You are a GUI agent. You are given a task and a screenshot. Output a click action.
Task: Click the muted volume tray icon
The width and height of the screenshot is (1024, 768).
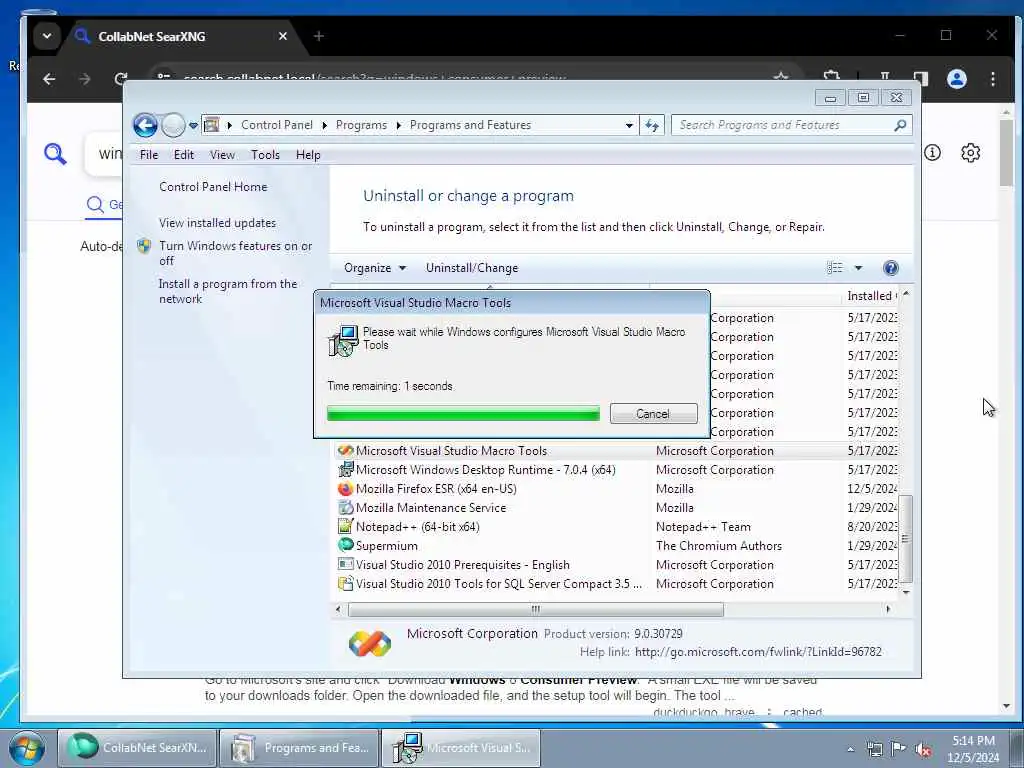click(923, 749)
